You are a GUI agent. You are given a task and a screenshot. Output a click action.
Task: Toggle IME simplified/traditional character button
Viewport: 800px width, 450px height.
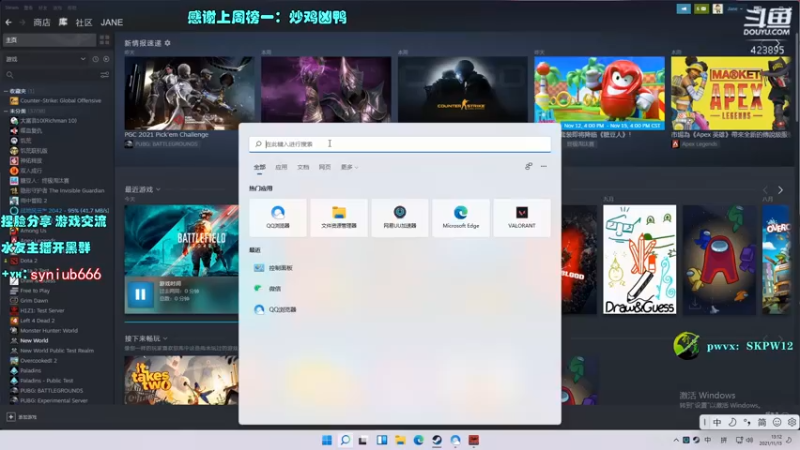(762, 422)
